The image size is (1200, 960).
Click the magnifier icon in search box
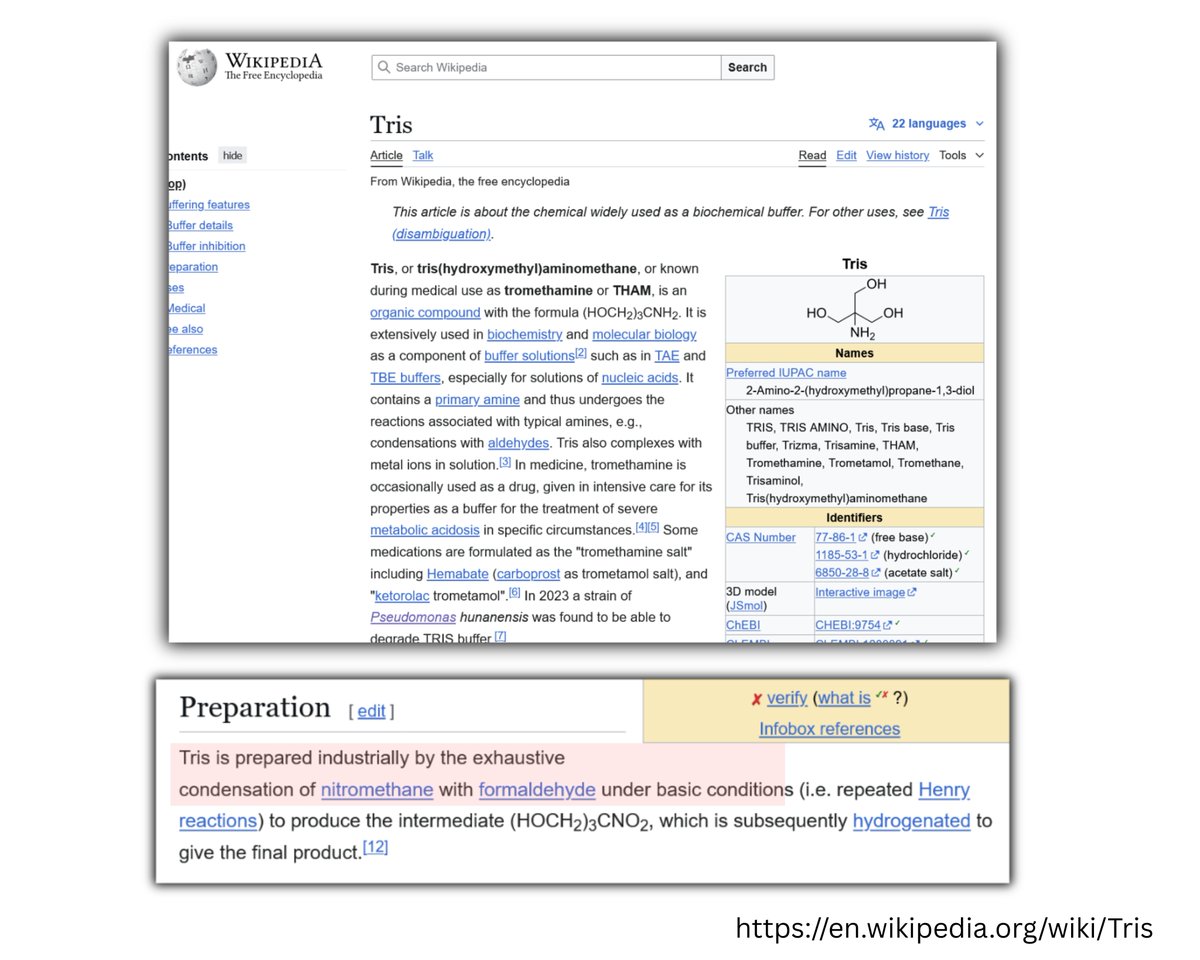384,67
